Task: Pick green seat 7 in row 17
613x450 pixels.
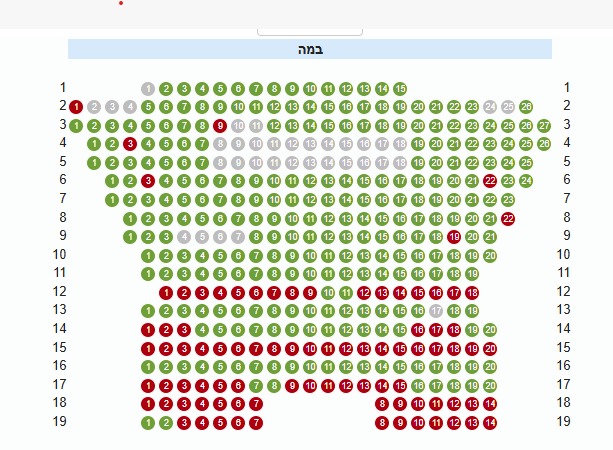Action: pyautogui.click(x=256, y=386)
